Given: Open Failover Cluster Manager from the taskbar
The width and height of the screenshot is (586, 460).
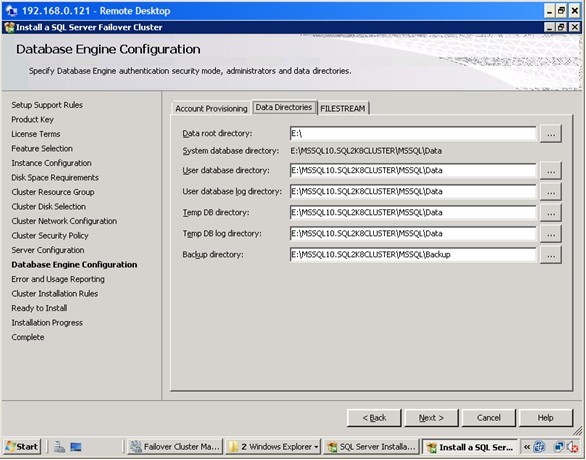Looking at the screenshot, I should (175, 447).
